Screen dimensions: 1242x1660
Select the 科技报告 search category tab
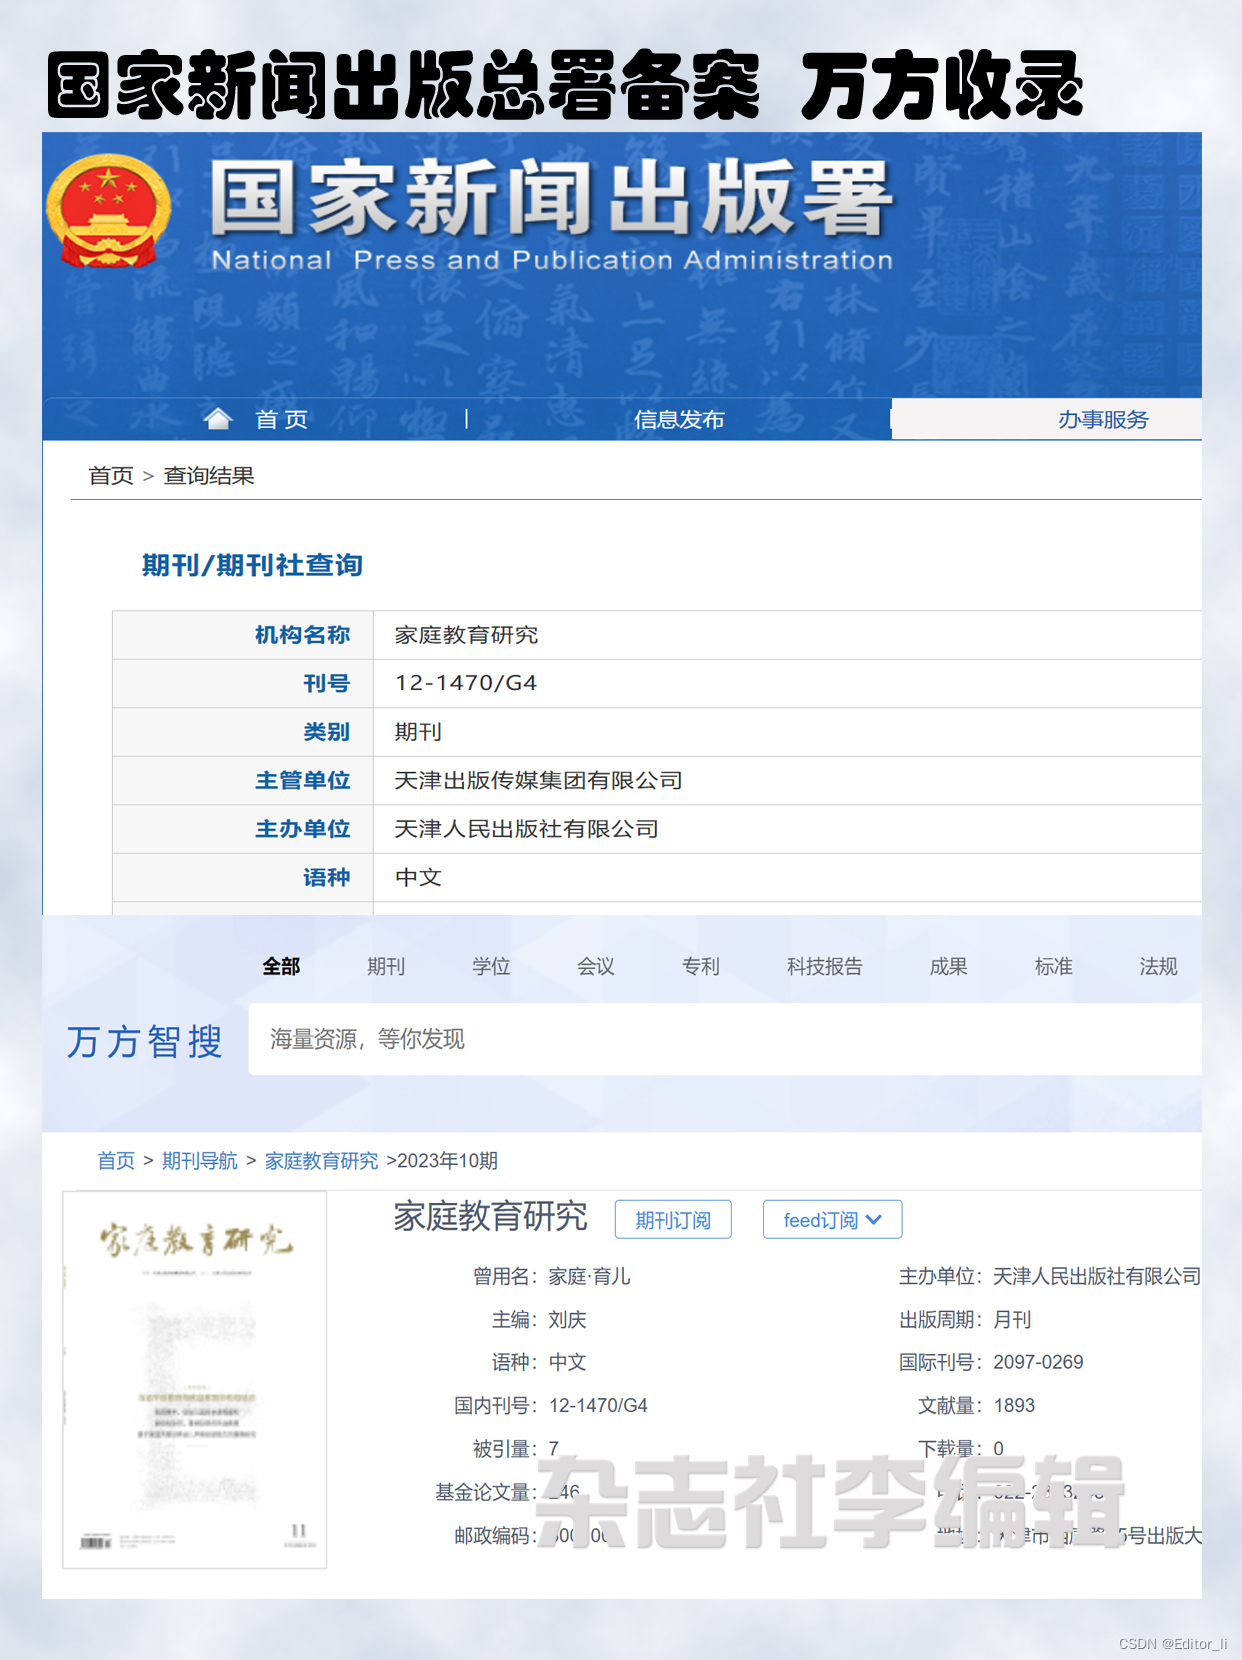tap(824, 966)
